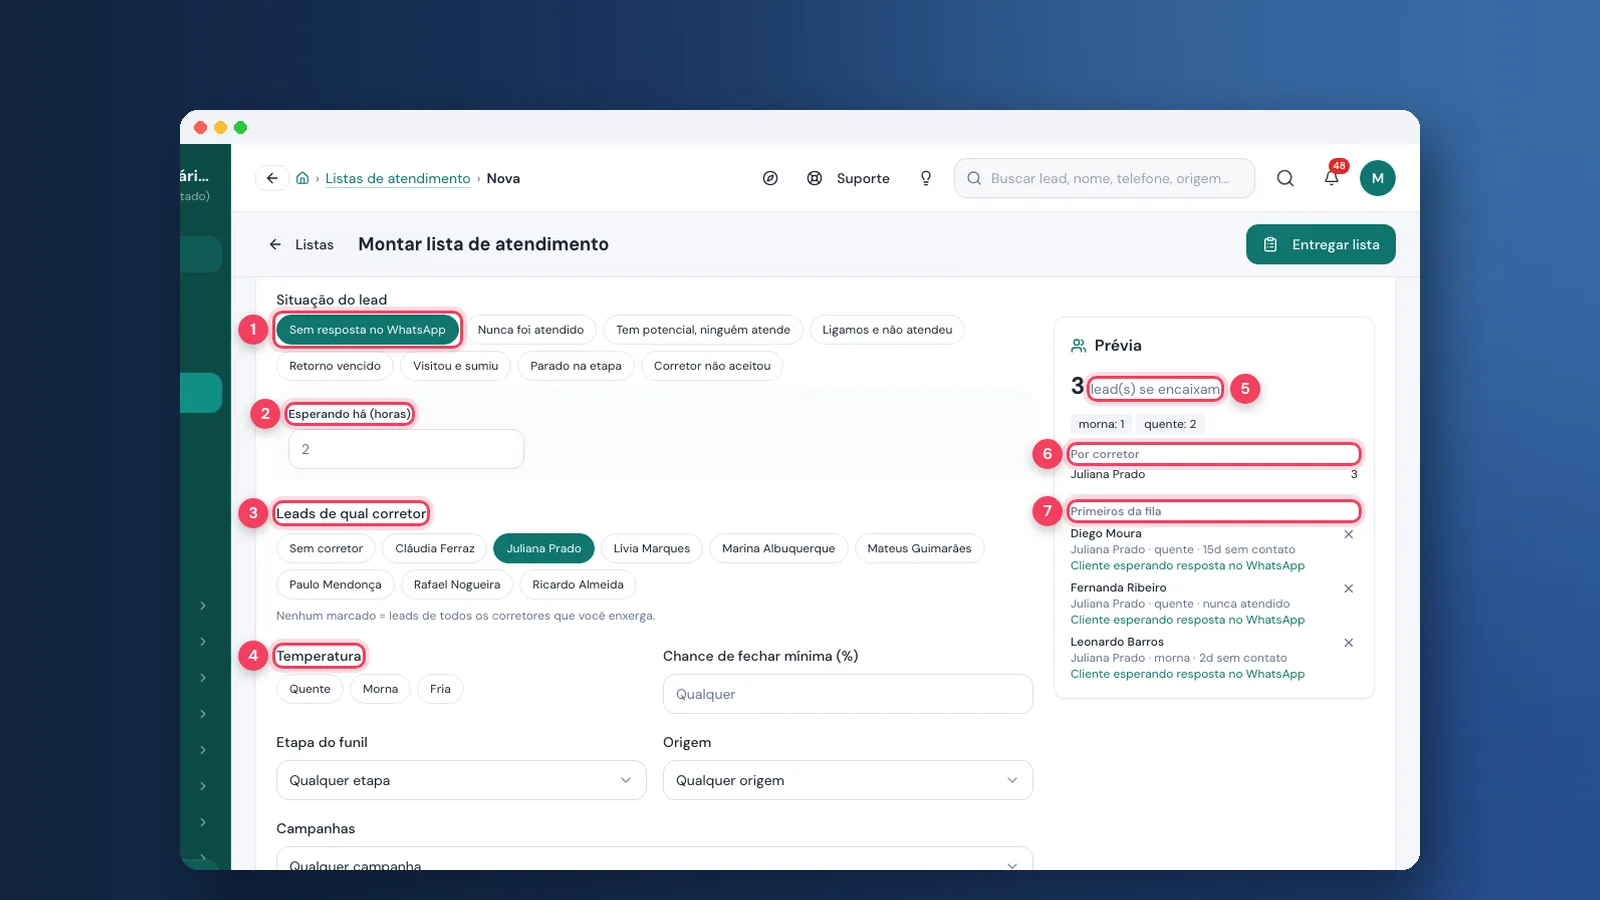The image size is (1600, 900).
Task: Remove Leonardo Barros from the queue preview
Action: click(x=1349, y=642)
